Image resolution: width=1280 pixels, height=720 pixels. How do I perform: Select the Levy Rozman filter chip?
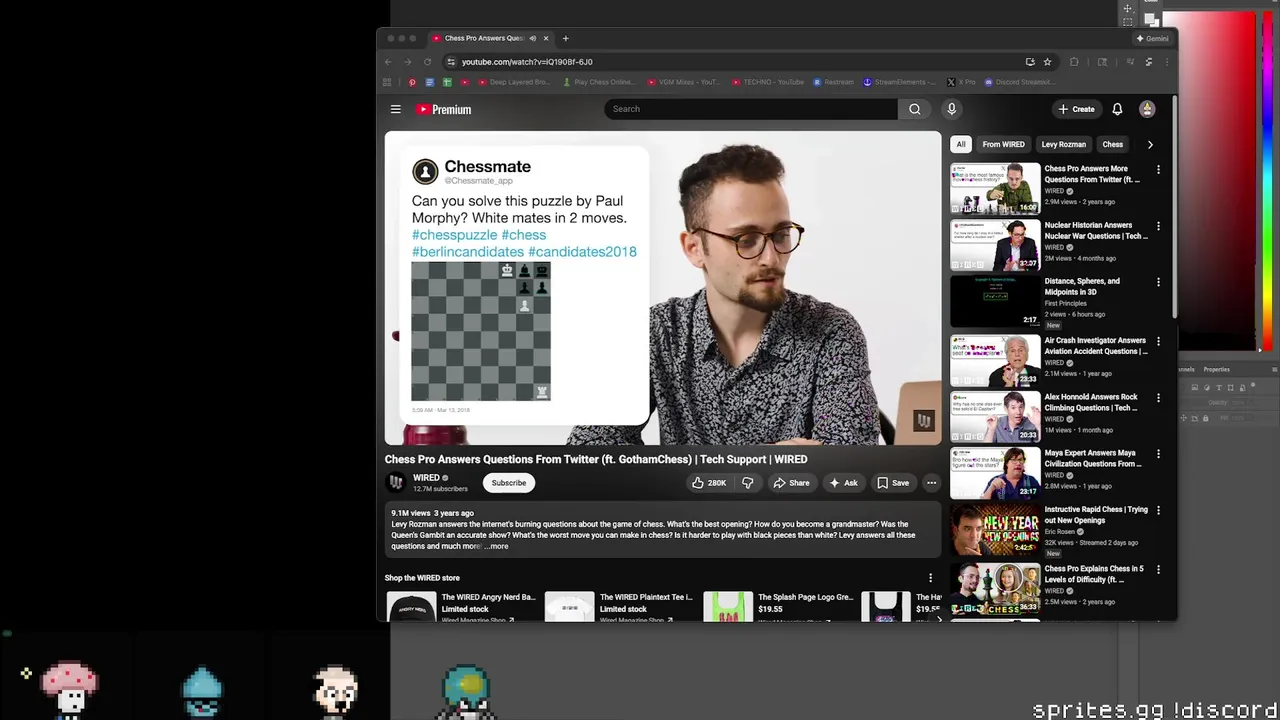point(1063,144)
